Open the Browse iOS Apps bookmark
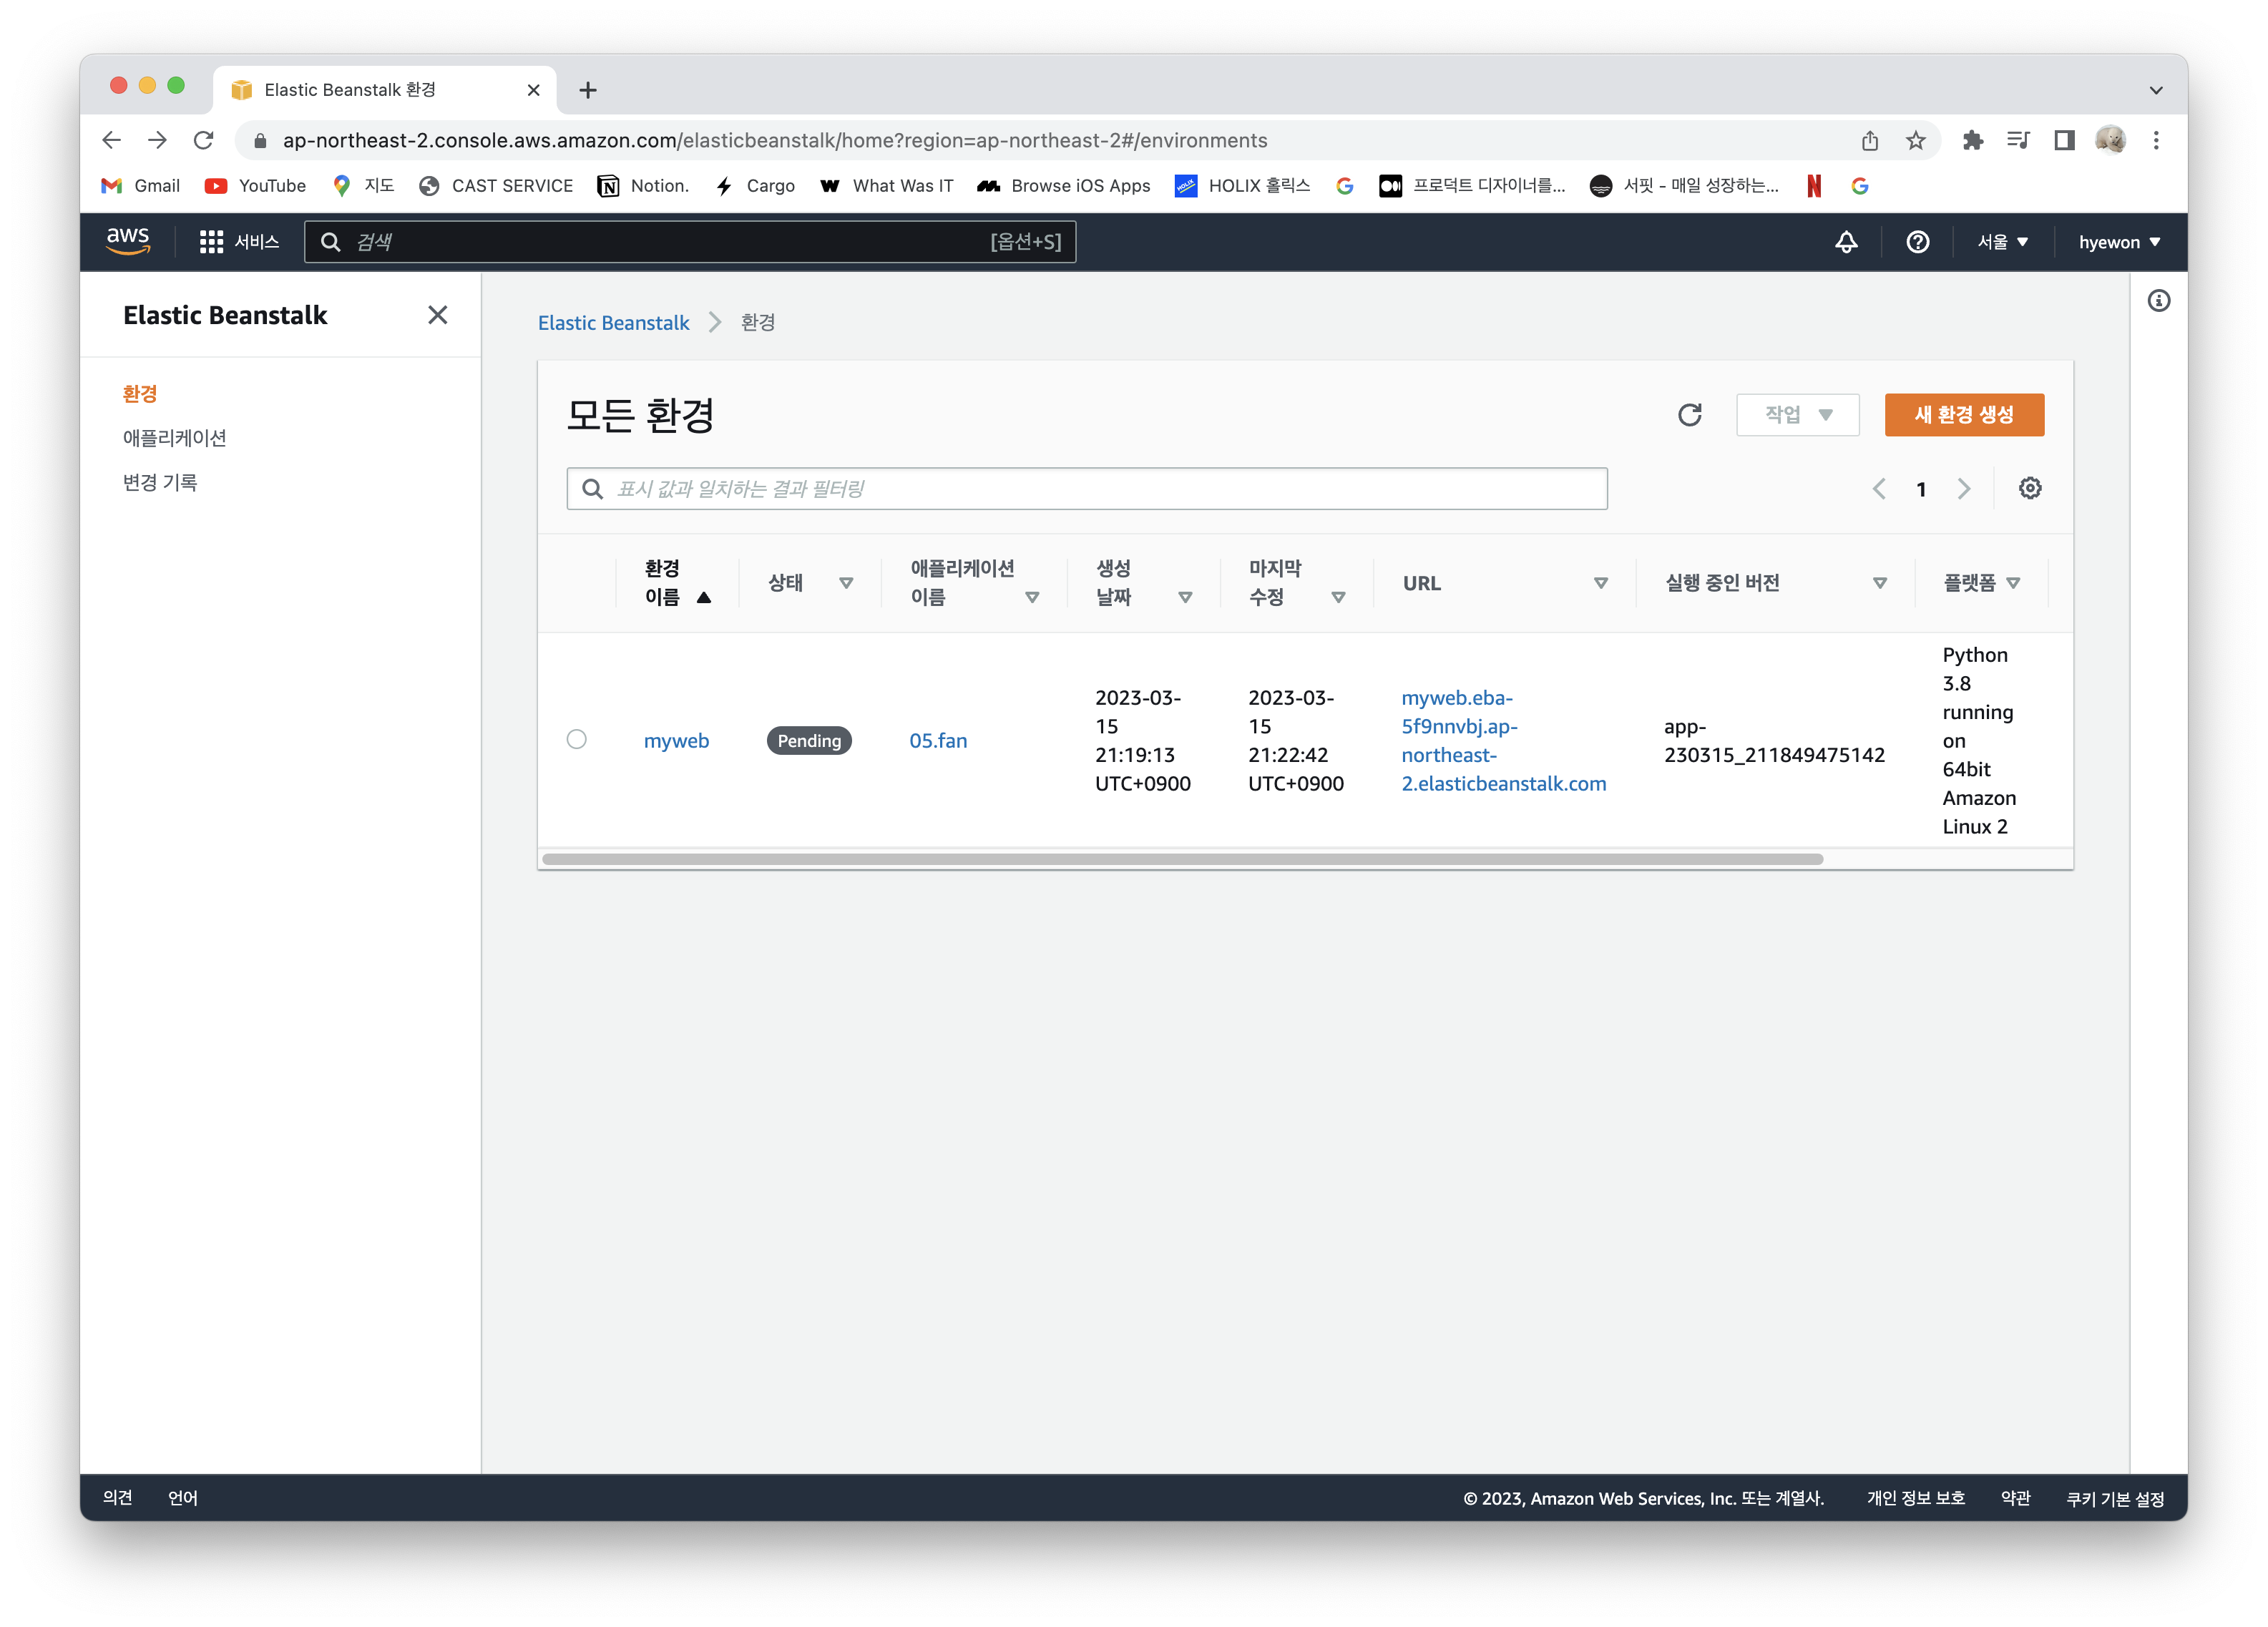2268x1627 pixels. pyautogui.click(x=1064, y=186)
